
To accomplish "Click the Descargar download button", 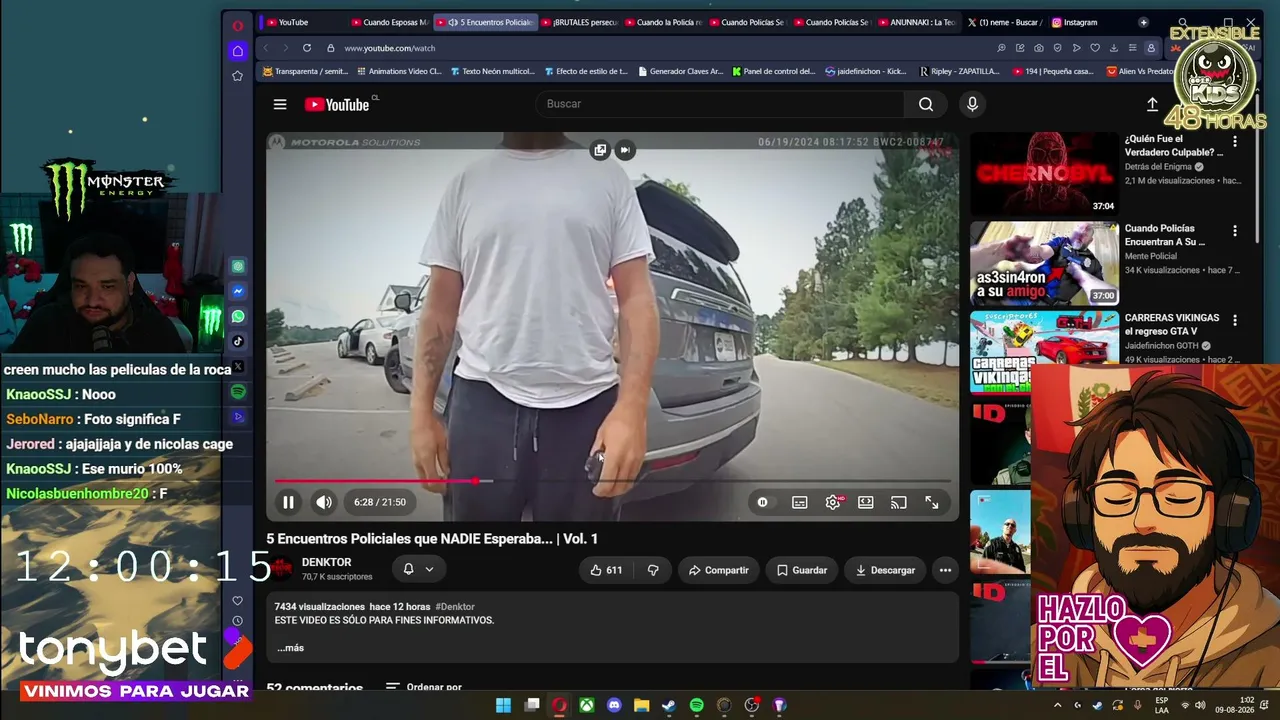I will 885,570.
